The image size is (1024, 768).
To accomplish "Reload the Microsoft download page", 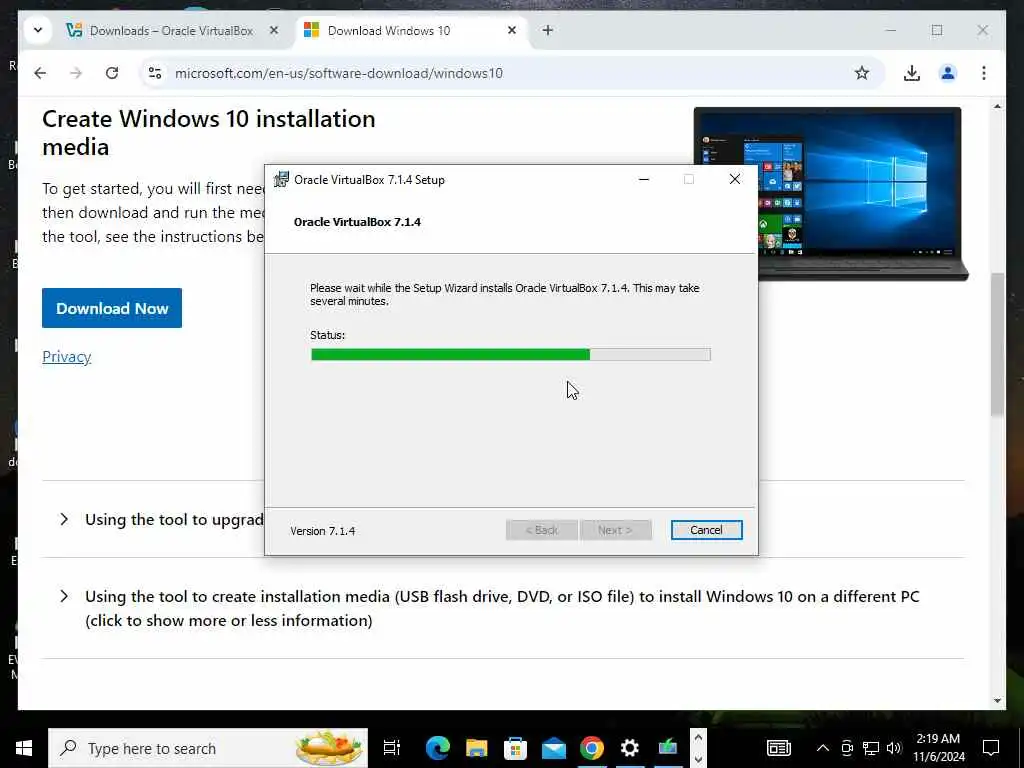I will 112,73.
